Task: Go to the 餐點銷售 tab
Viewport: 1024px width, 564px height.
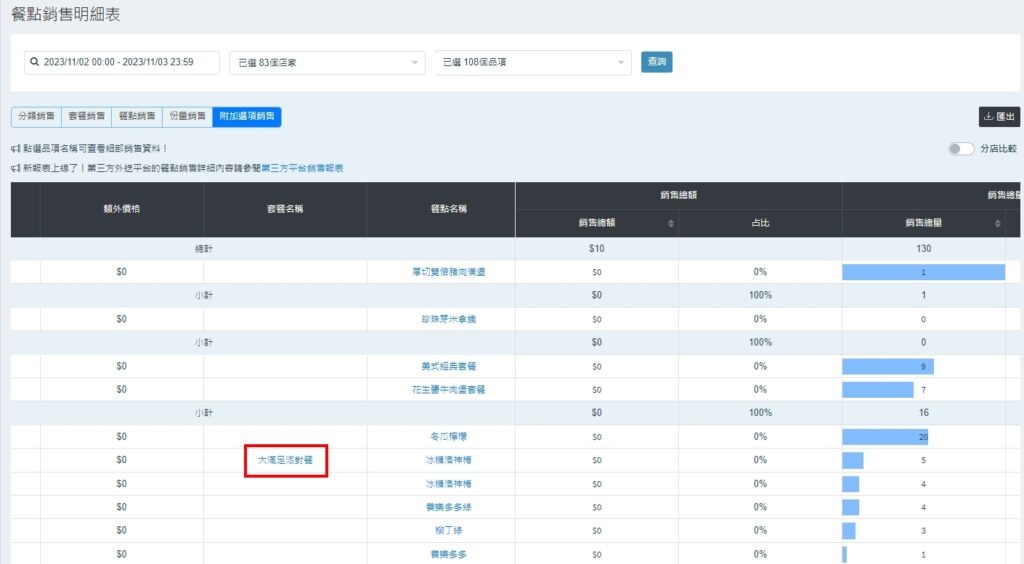Action: 136,117
